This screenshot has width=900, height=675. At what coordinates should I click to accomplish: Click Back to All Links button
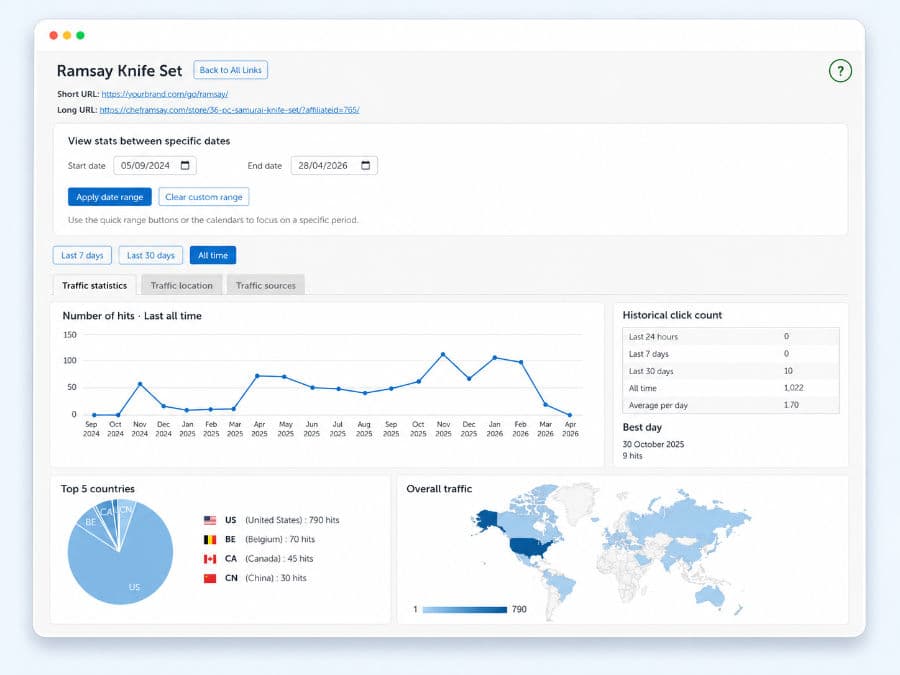231,70
